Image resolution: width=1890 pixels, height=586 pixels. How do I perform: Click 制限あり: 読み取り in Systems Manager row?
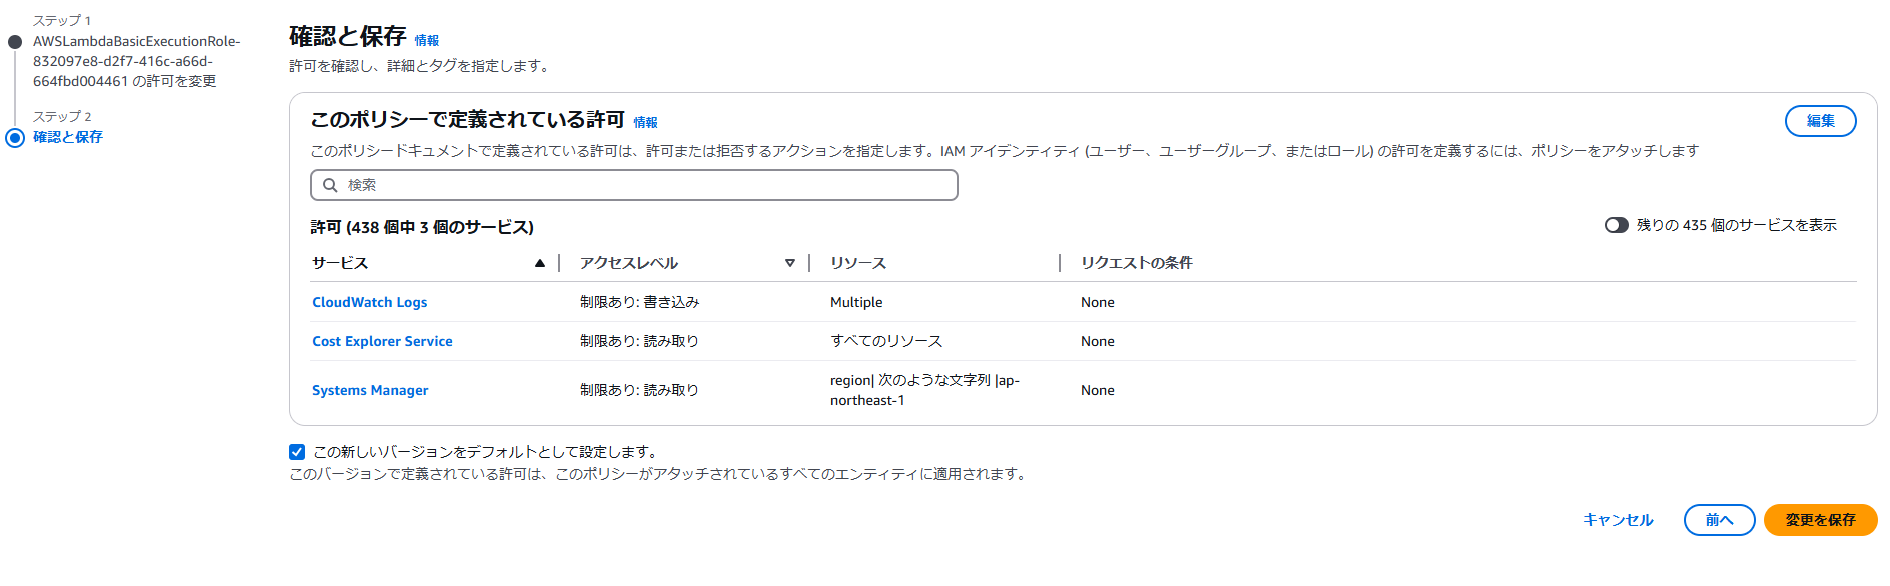(x=639, y=390)
